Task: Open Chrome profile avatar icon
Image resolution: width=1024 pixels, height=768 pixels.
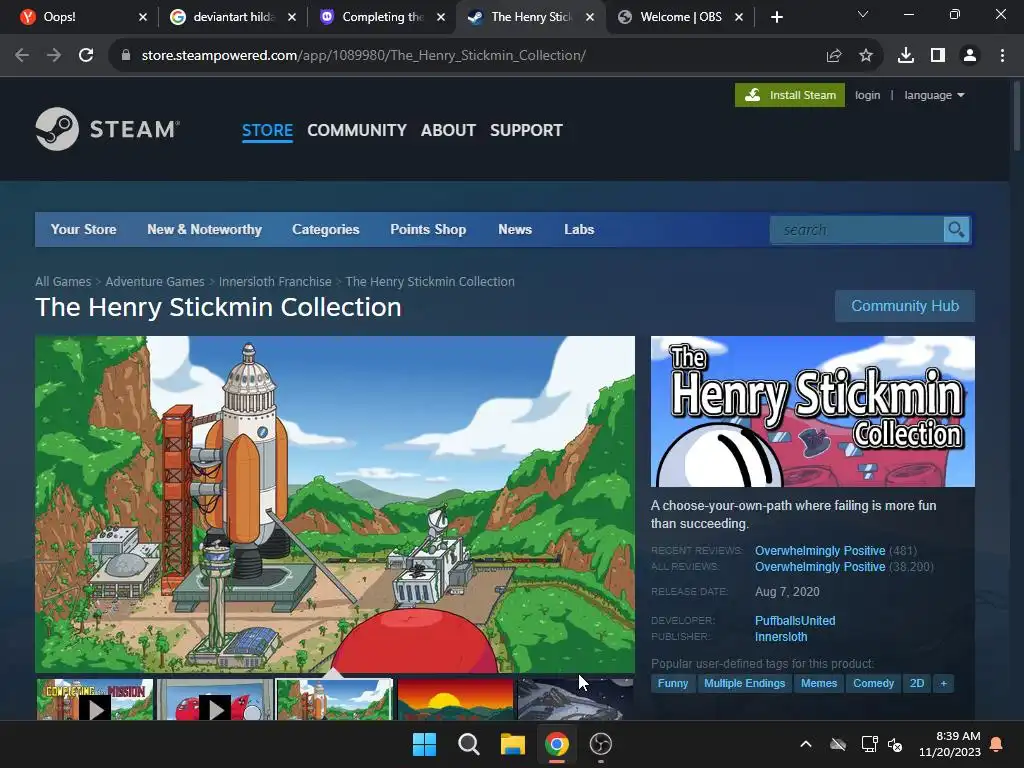Action: 970,56
